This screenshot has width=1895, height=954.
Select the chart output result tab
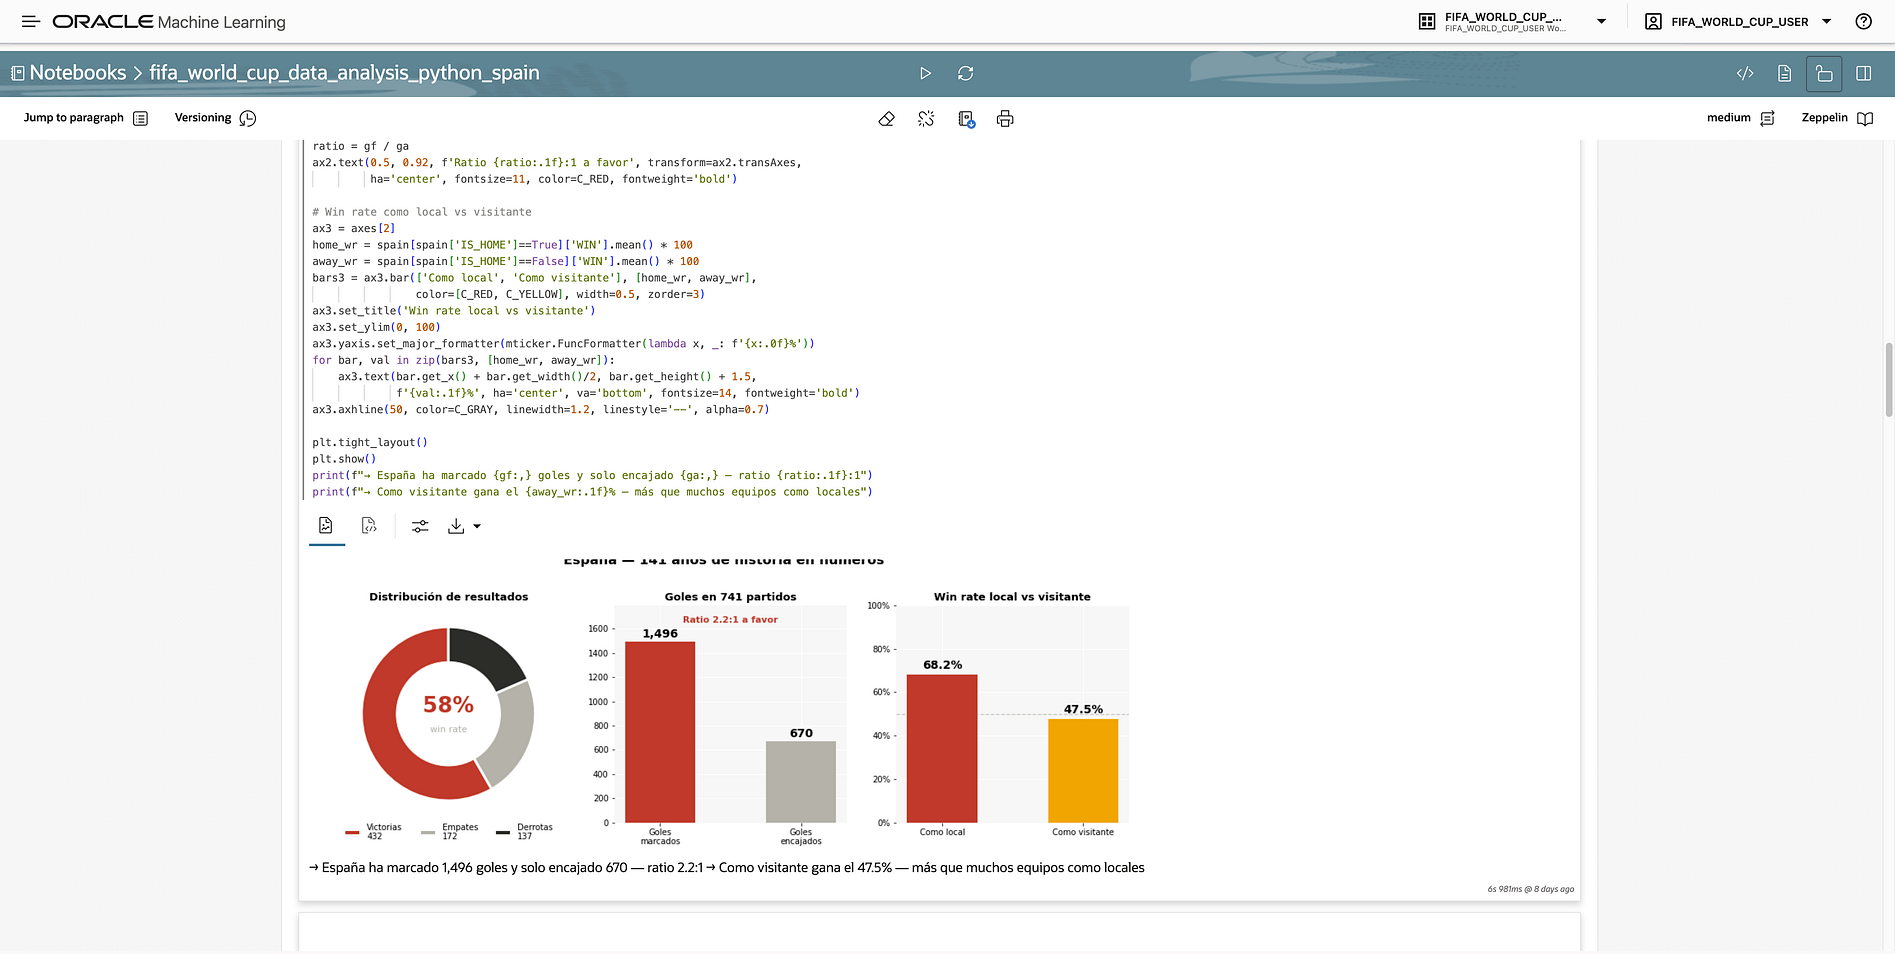(326, 526)
